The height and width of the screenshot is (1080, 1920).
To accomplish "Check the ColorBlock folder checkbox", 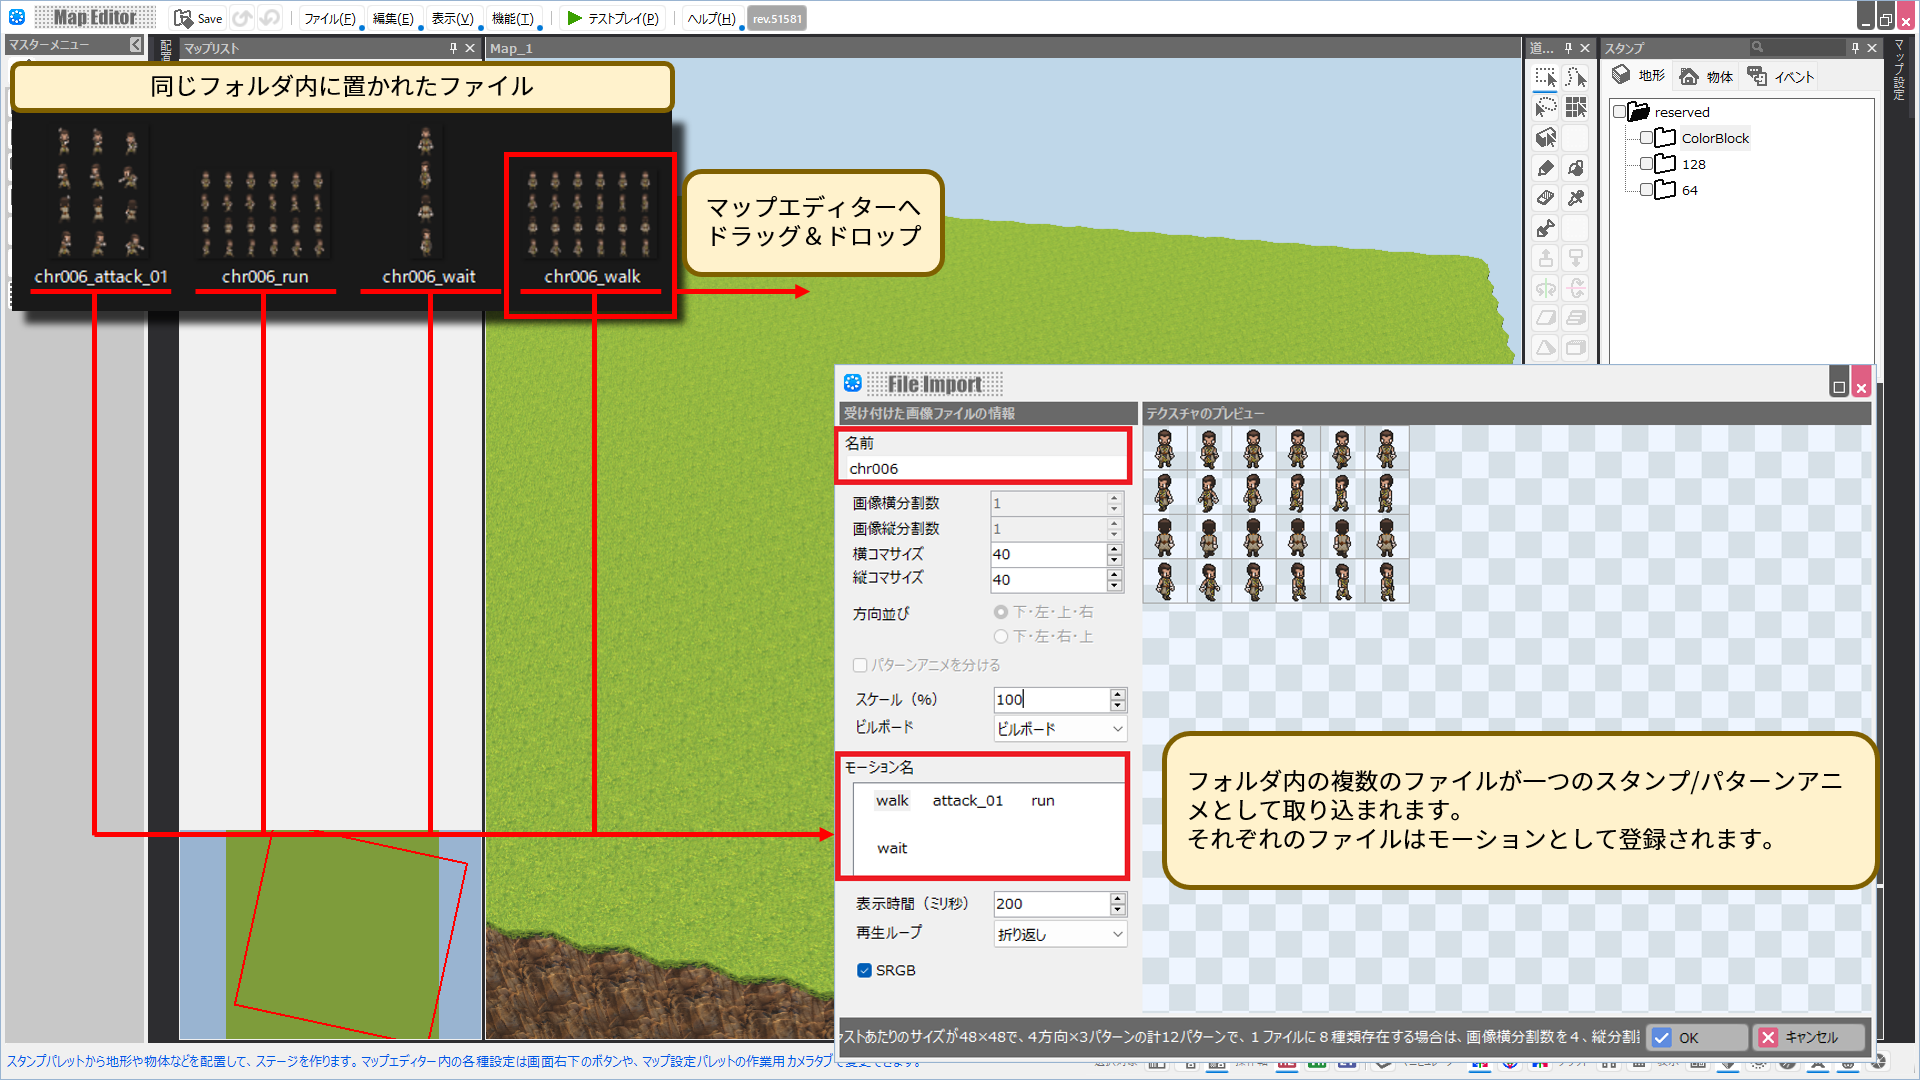I will pos(1646,138).
